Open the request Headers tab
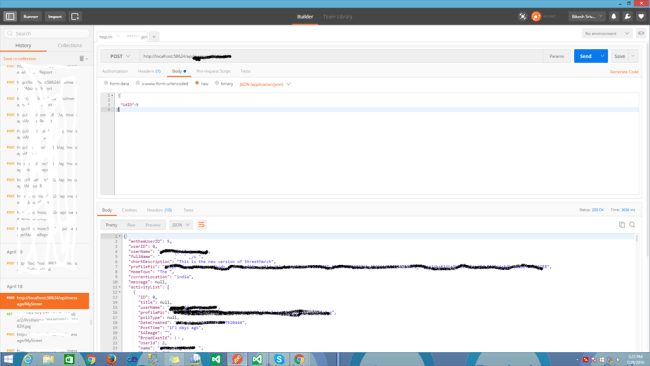The image size is (650, 366). [149, 71]
